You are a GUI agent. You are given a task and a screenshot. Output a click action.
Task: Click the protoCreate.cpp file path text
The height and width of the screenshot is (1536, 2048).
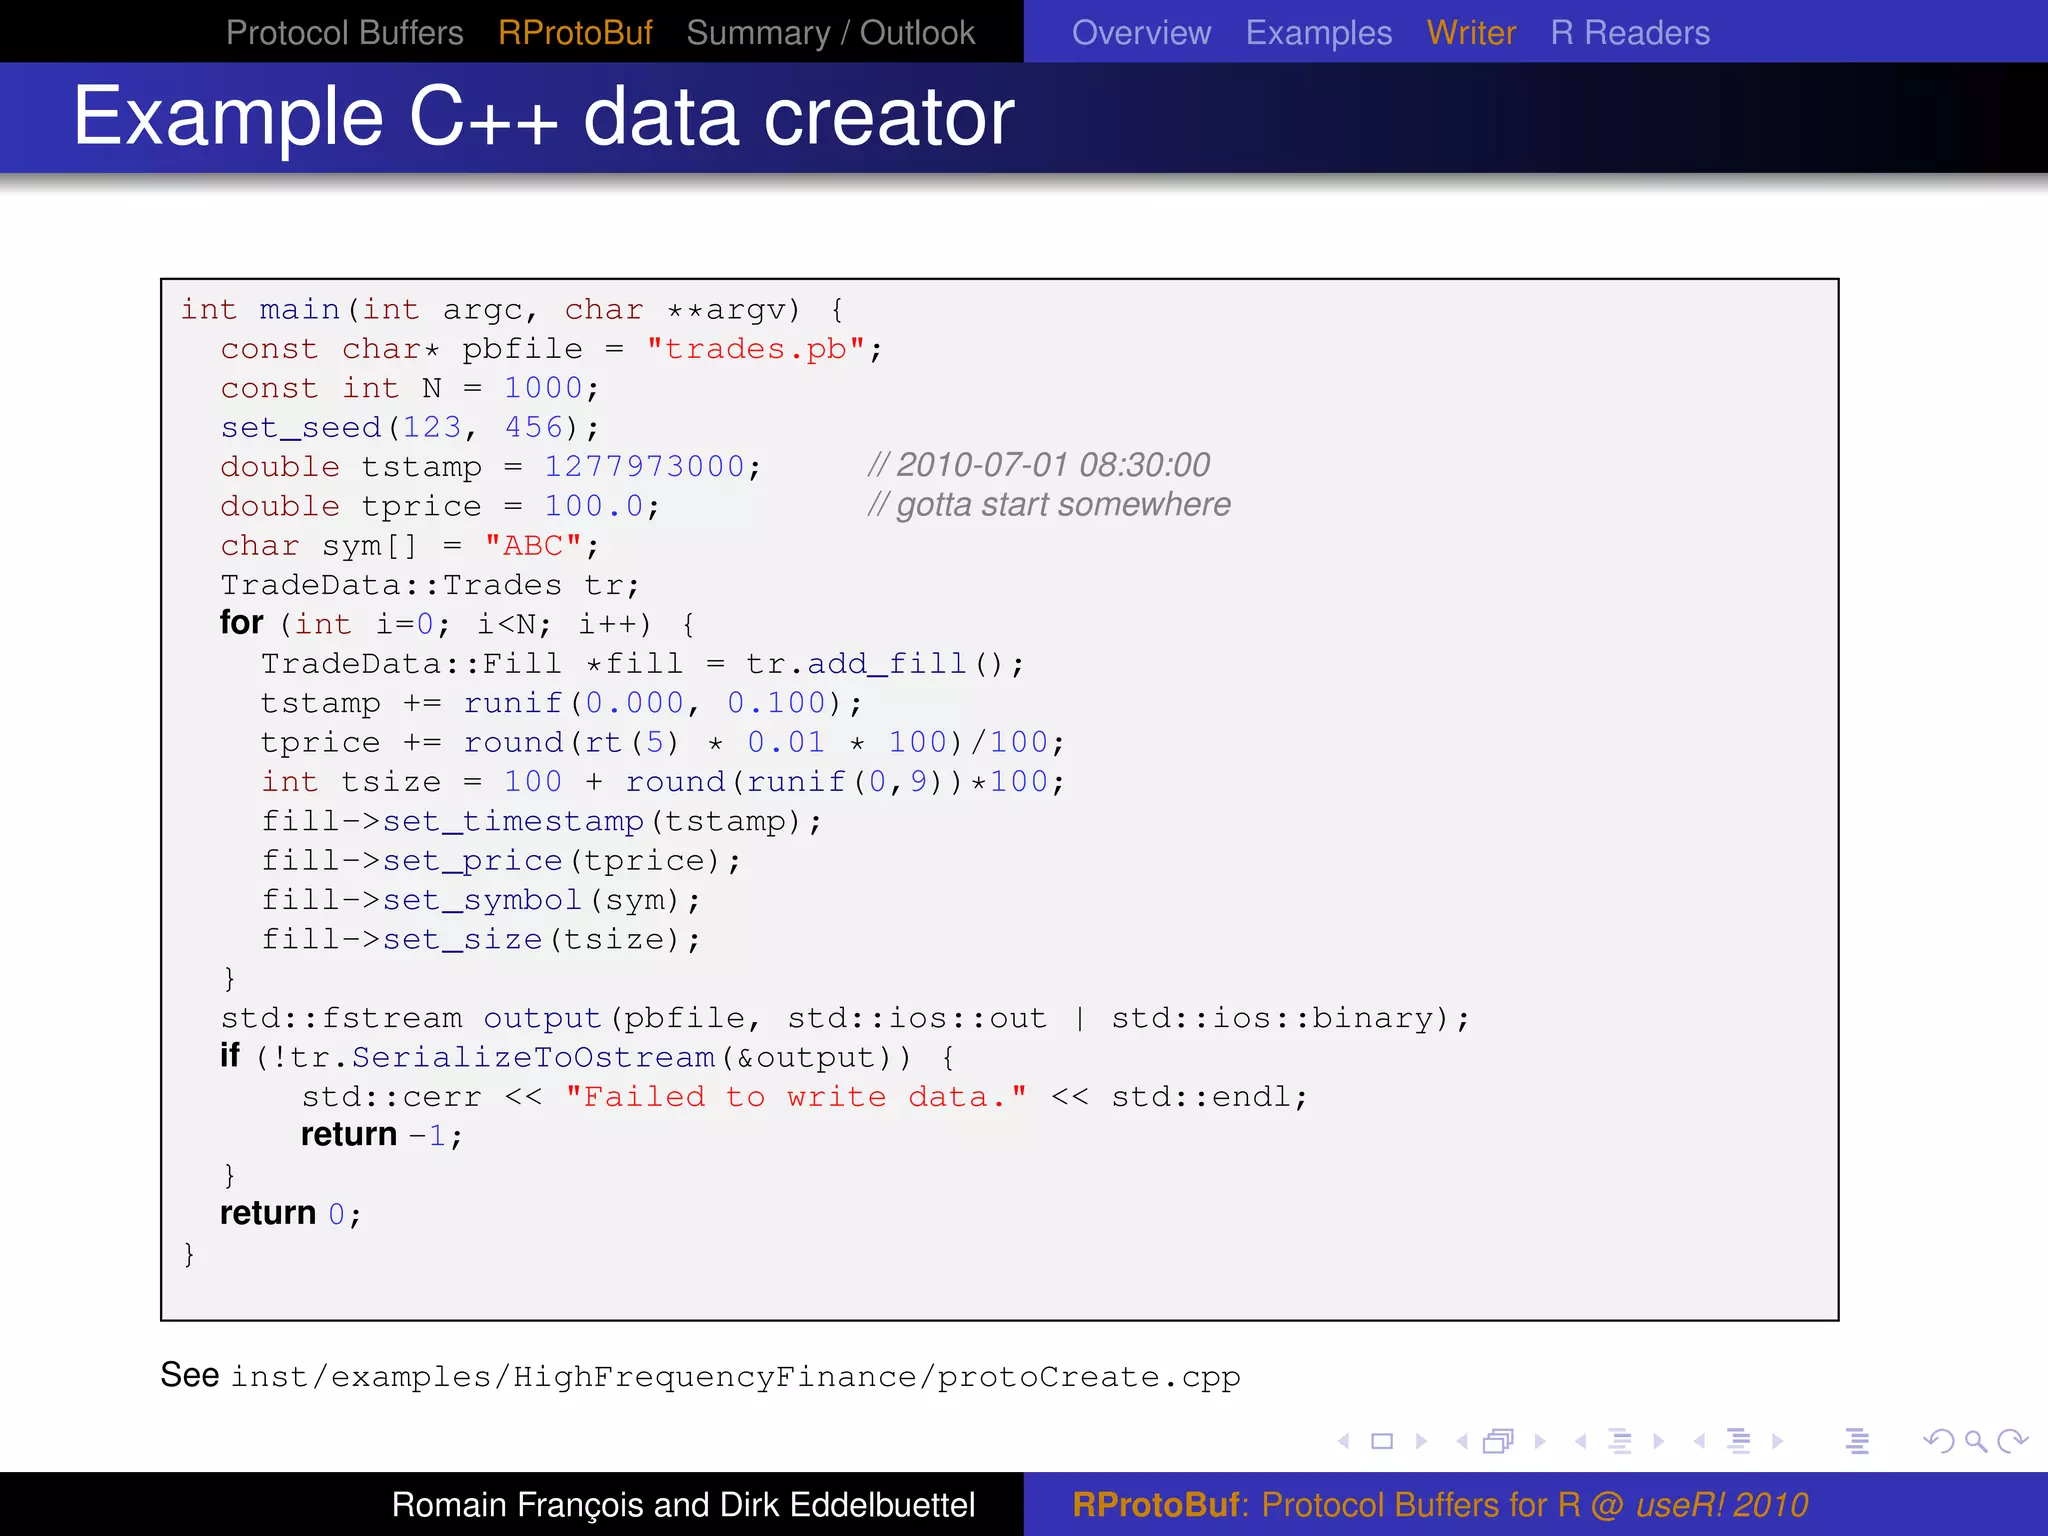pos(736,1377)
